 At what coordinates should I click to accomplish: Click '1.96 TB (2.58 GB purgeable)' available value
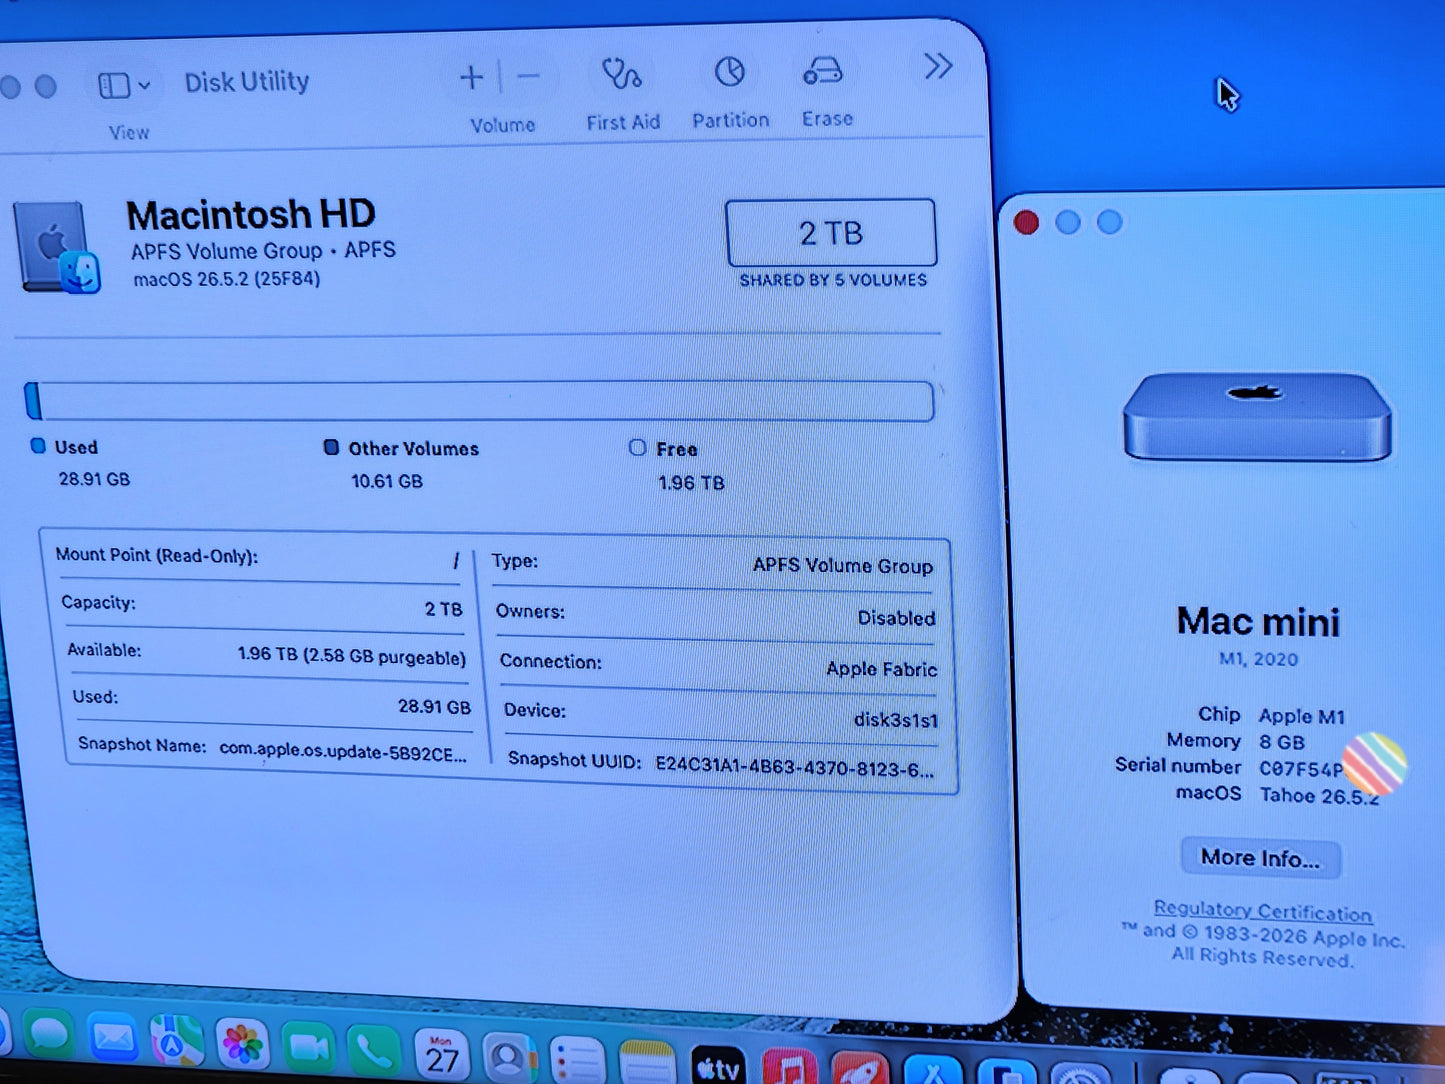351,656
